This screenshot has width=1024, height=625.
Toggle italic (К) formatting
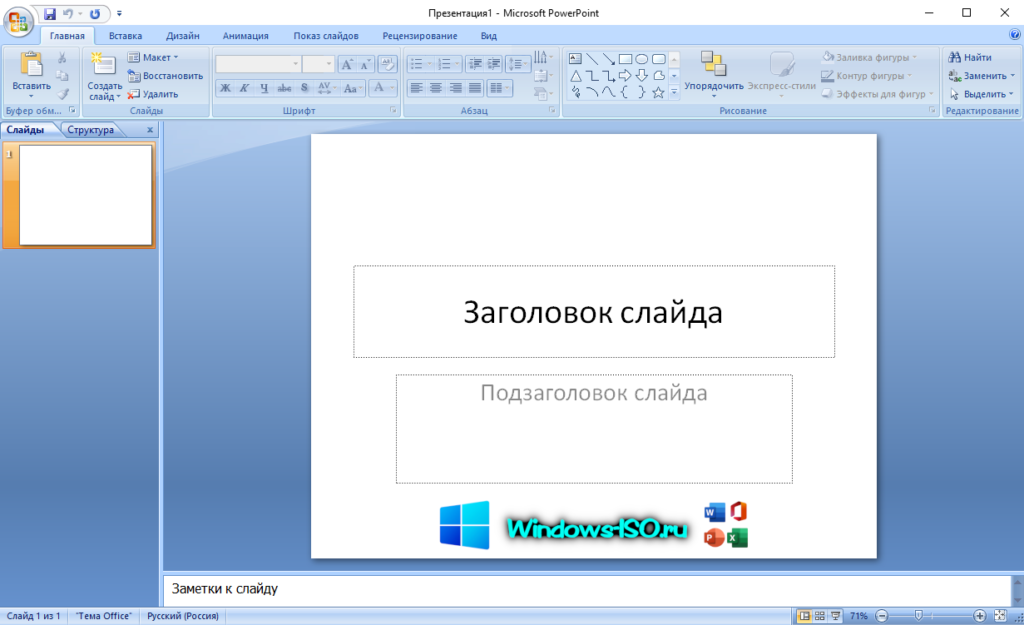coord(244,88)
